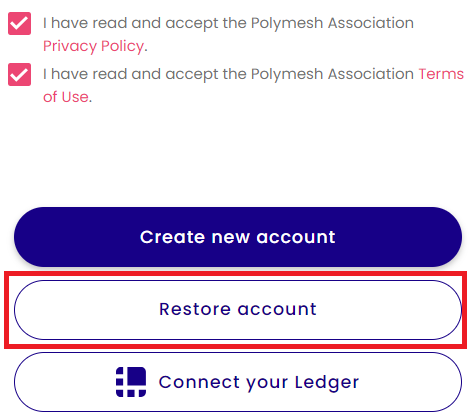Screen dimensions: 473x418
Task: Click the word "Terms" in pink
Action: pyautogui.click(x=441, y=74)
